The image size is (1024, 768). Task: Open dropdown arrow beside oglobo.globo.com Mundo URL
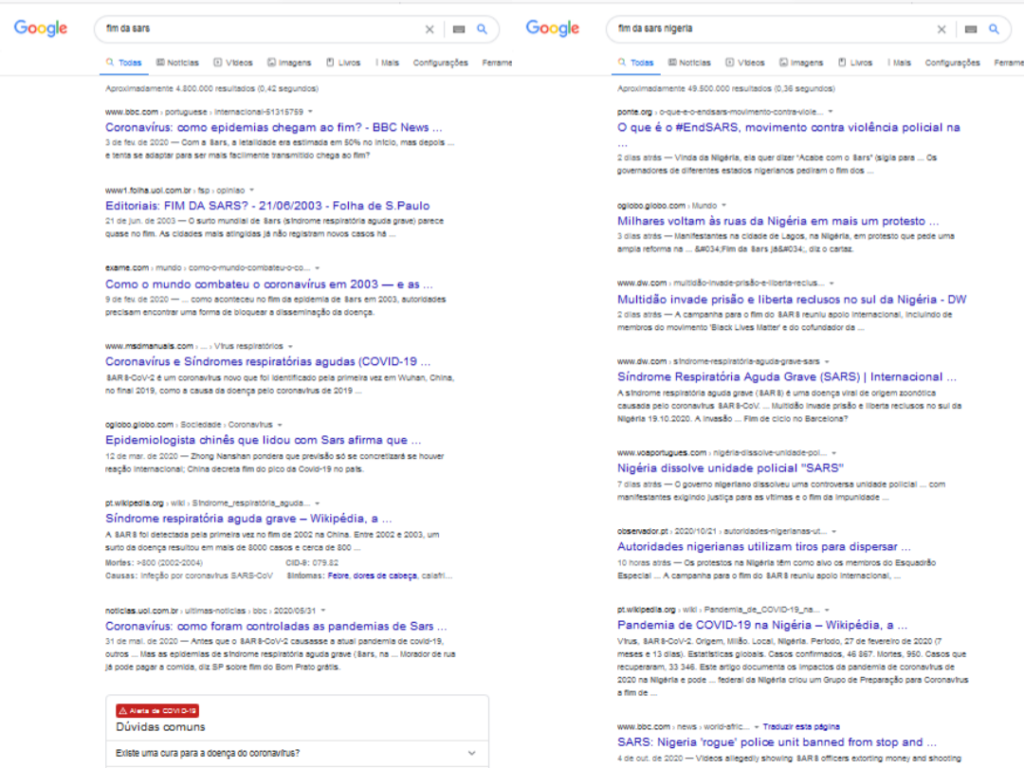724,205
